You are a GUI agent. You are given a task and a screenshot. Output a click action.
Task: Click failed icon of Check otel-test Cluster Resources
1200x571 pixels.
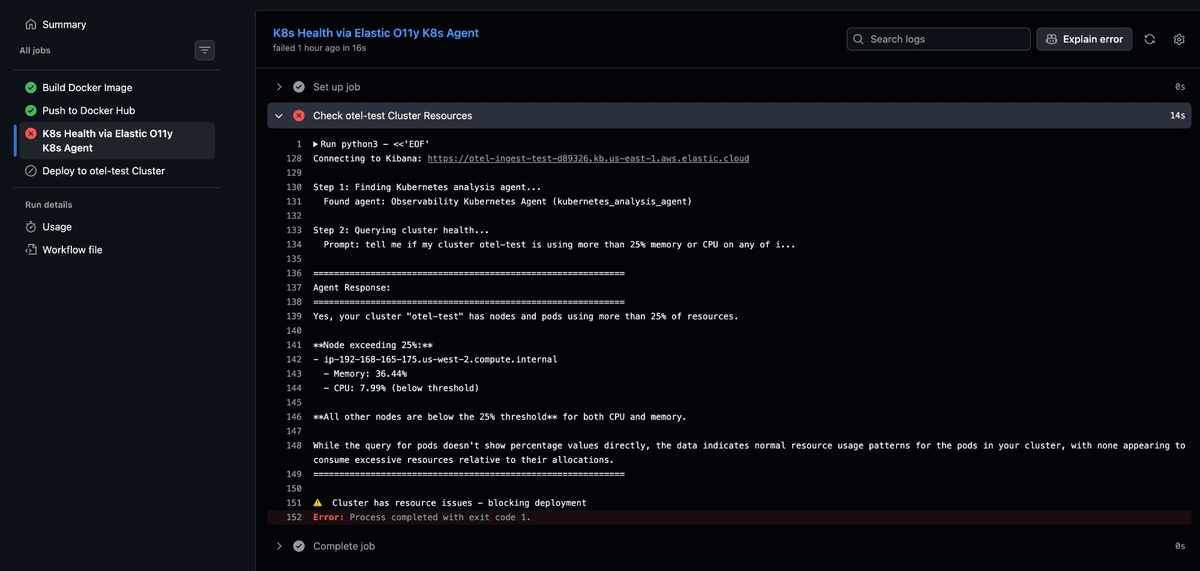[299, 116]
